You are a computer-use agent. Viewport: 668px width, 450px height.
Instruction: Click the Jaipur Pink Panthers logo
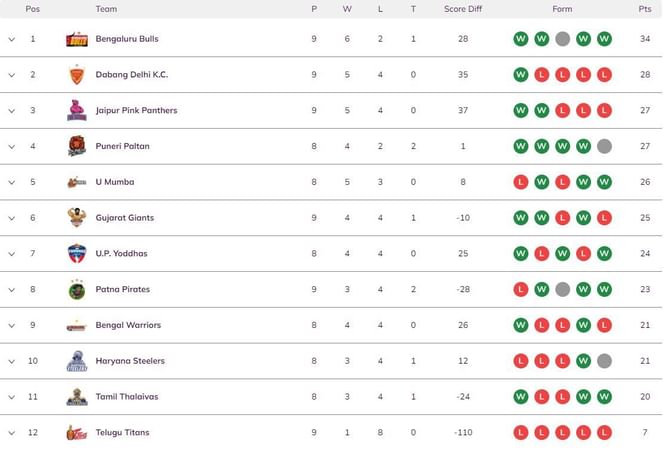click(77, 111)
